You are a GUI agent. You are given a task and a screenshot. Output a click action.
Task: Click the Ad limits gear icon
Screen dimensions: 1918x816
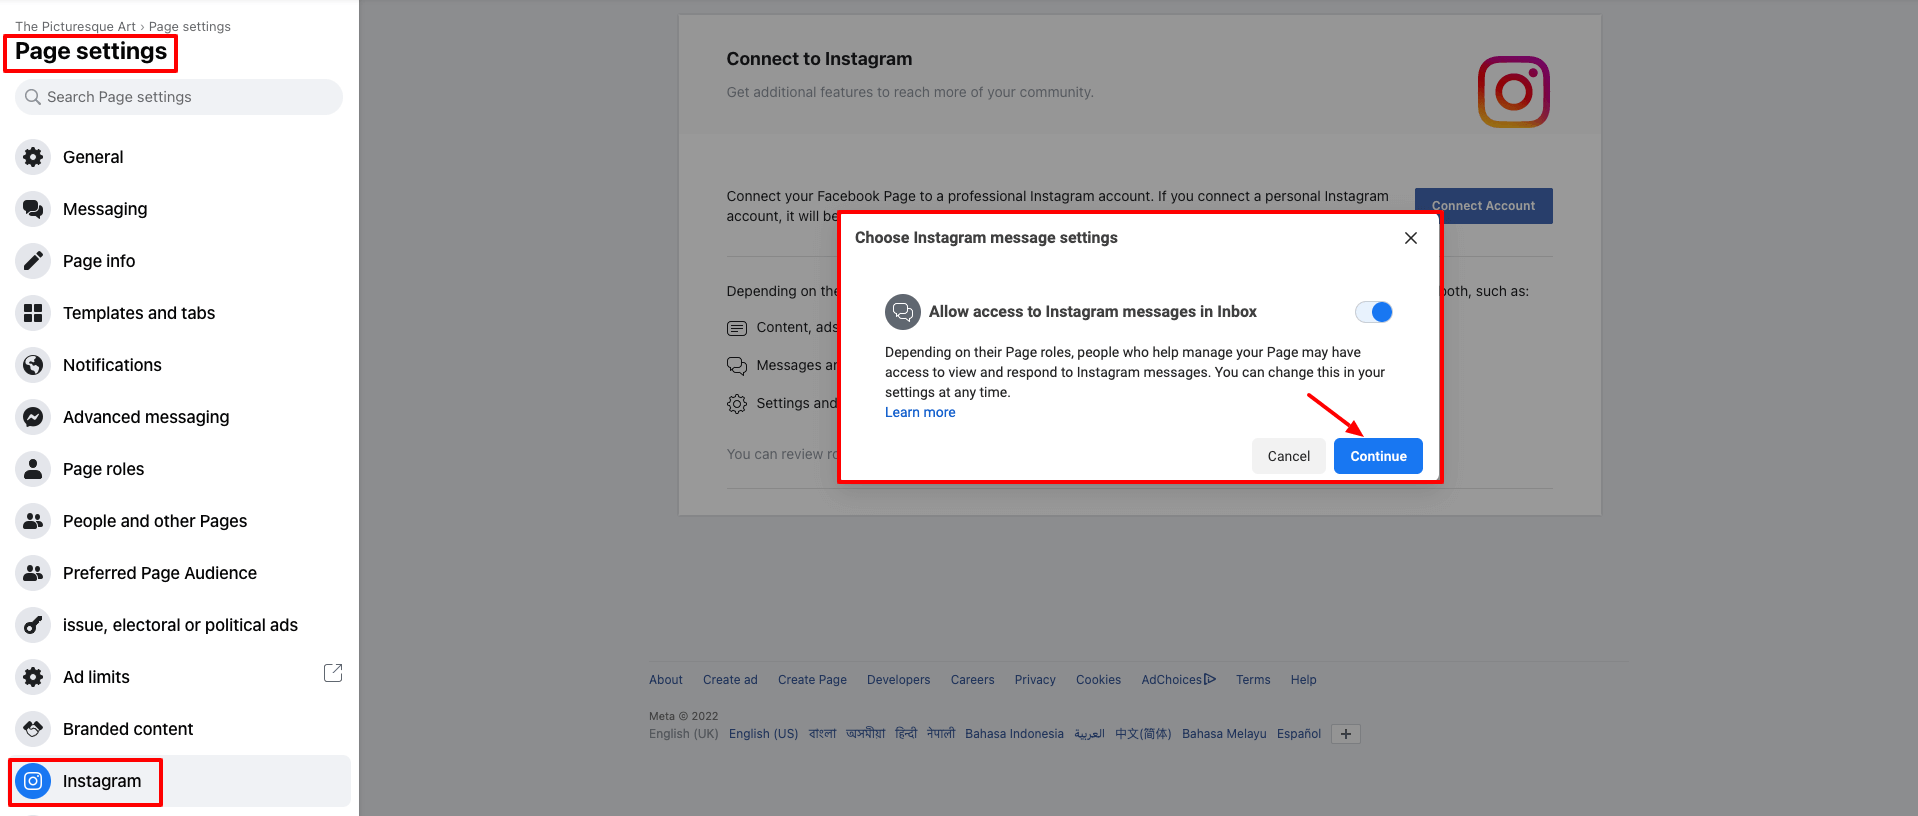click(33, 677)
